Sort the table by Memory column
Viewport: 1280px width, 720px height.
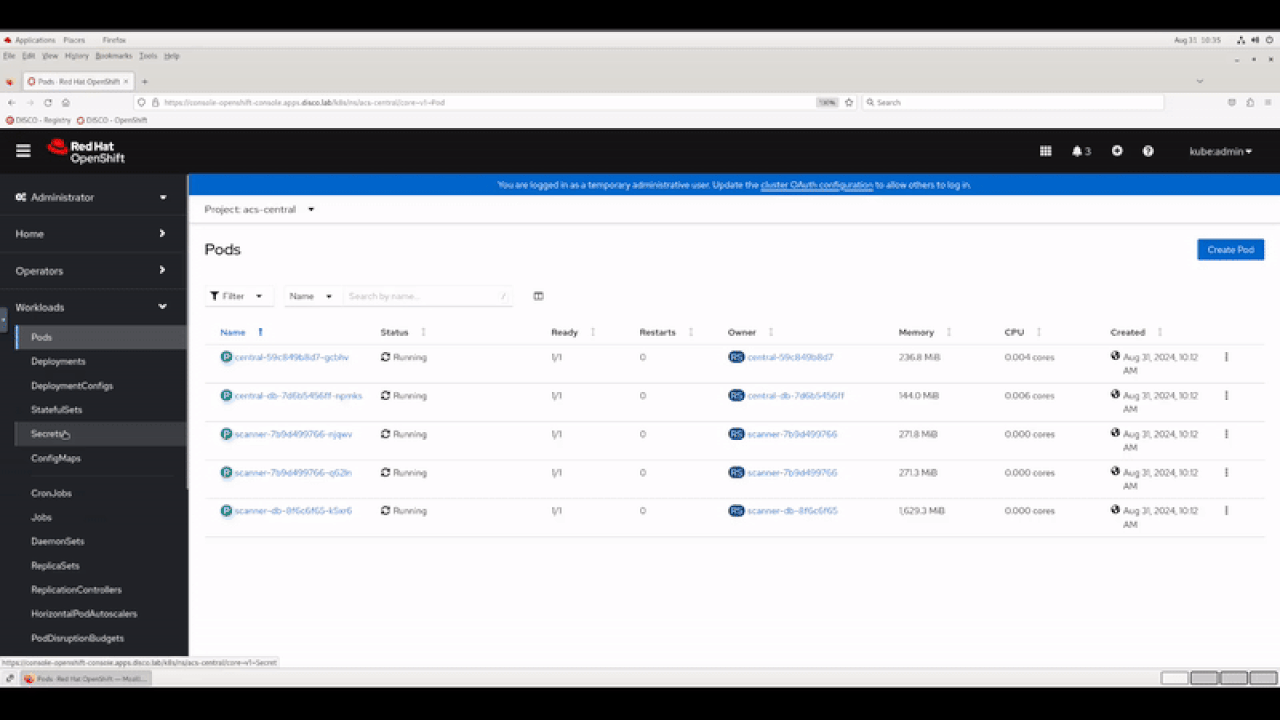pos(916,332)
